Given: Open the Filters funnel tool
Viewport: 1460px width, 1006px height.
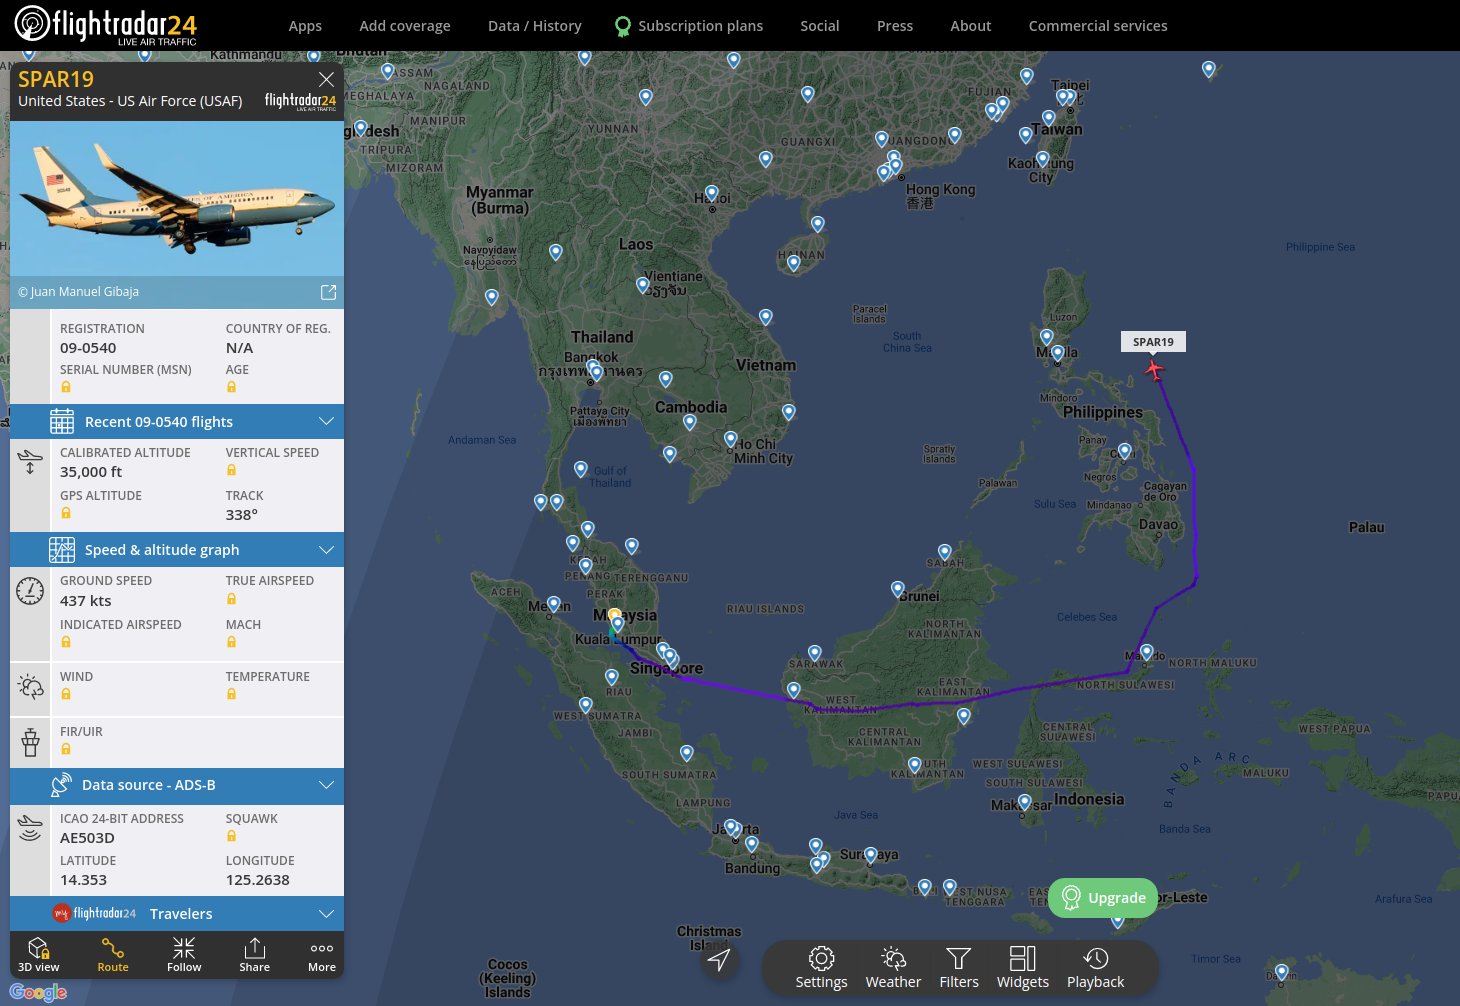Looking at the screenshot, I should tap(959, 968).
